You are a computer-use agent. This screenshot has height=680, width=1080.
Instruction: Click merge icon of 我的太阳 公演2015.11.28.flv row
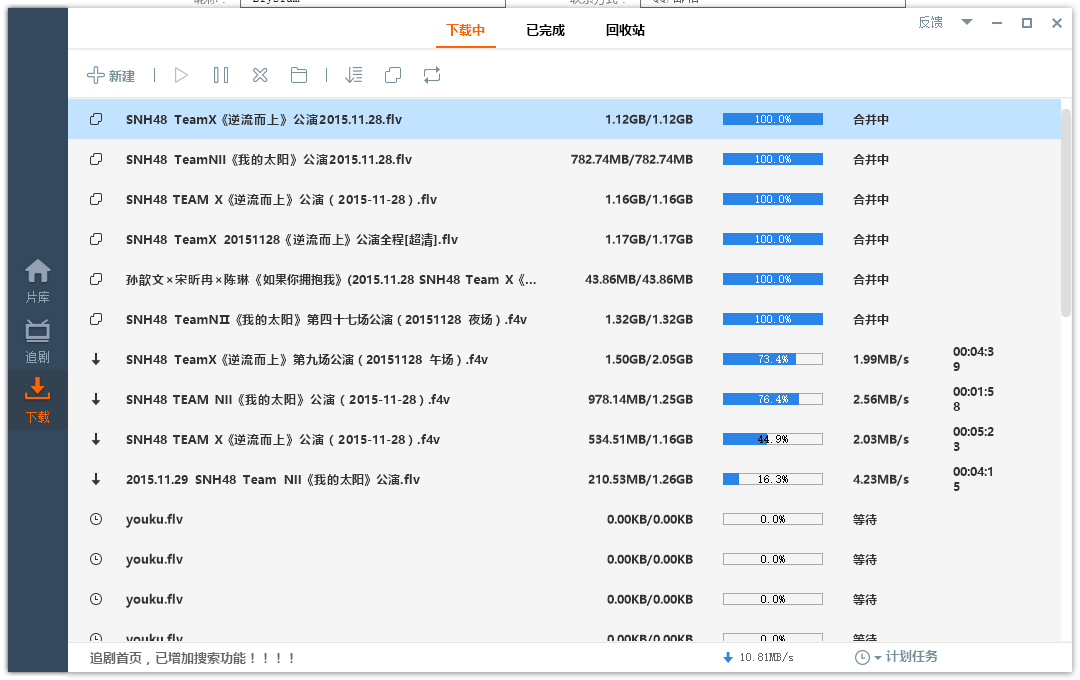point(96,159)
